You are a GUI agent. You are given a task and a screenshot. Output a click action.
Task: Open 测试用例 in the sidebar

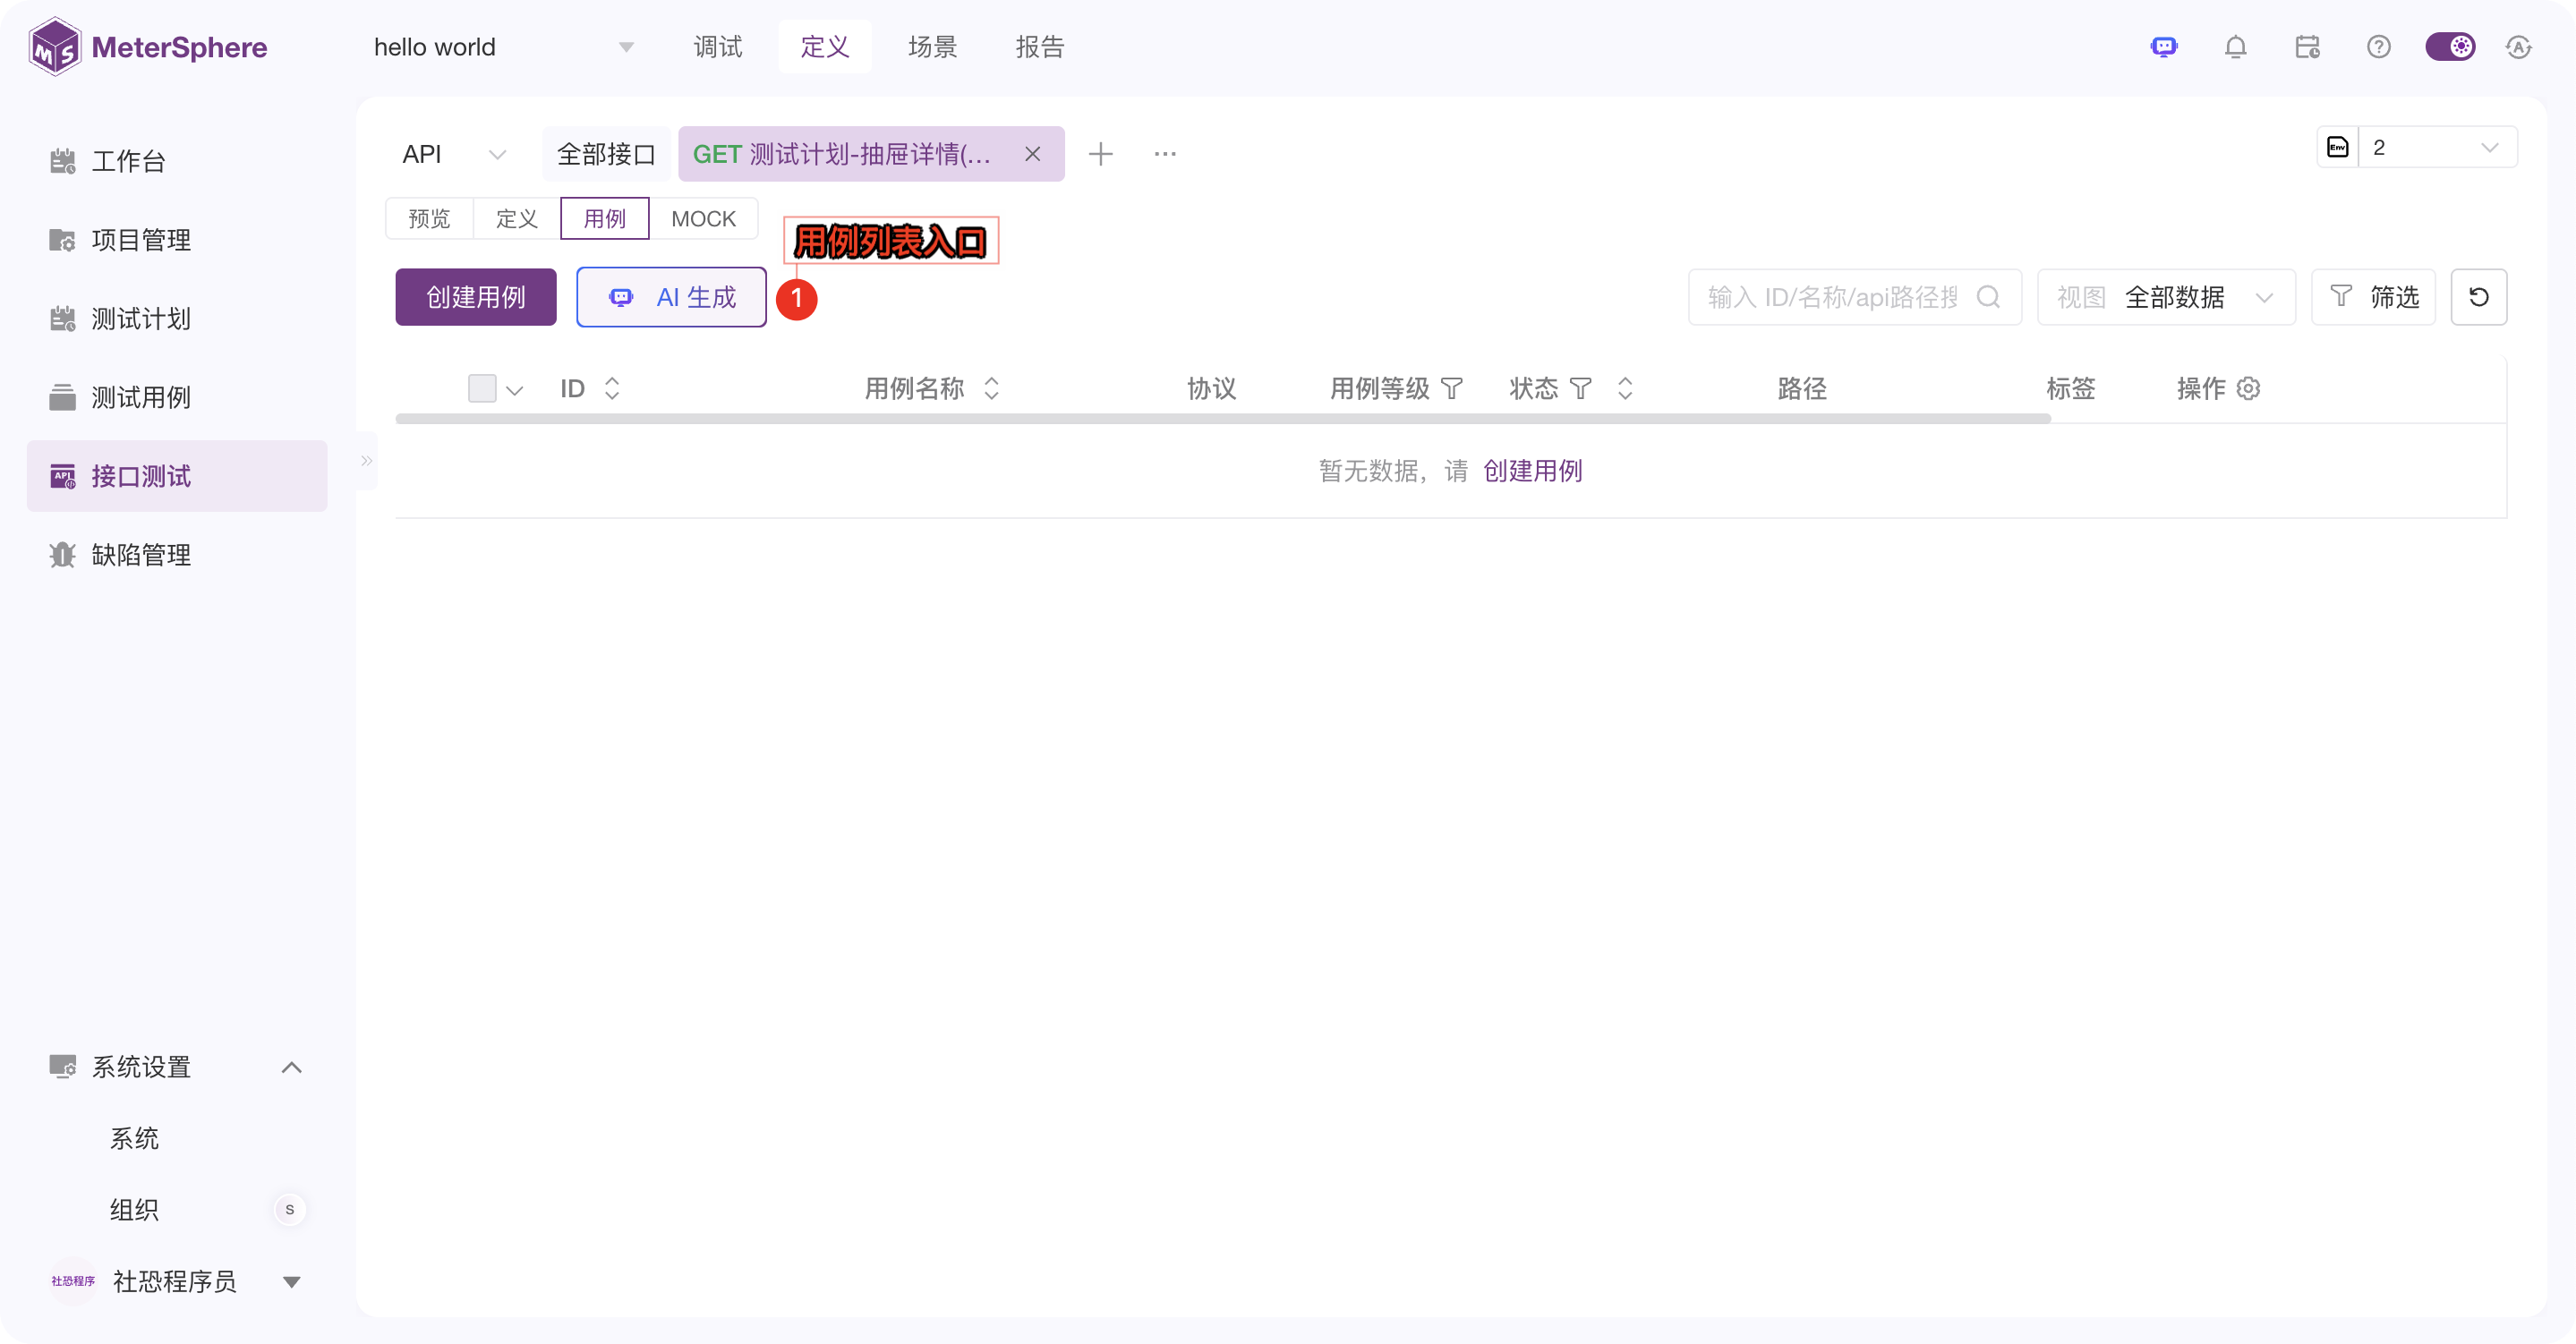coord(177,397)
